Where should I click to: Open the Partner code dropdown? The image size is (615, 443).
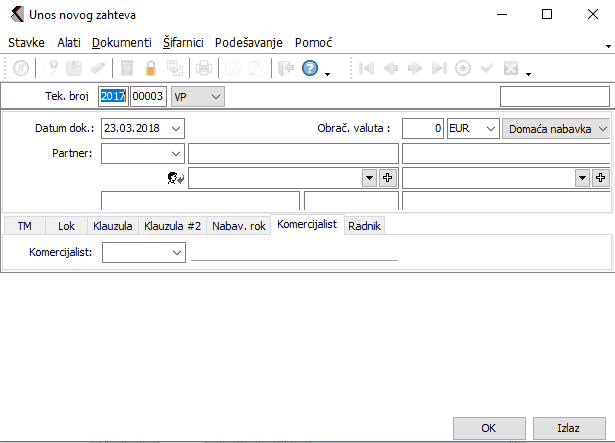click(x=177, y=153)
